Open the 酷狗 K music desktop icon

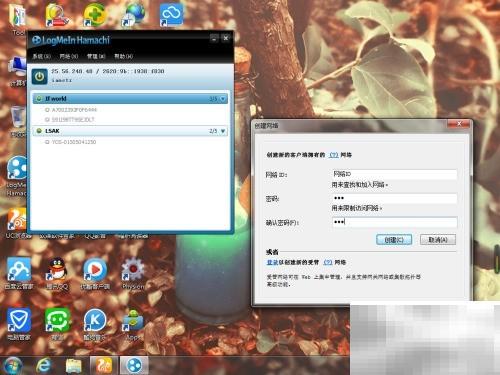tap(95, 323)
